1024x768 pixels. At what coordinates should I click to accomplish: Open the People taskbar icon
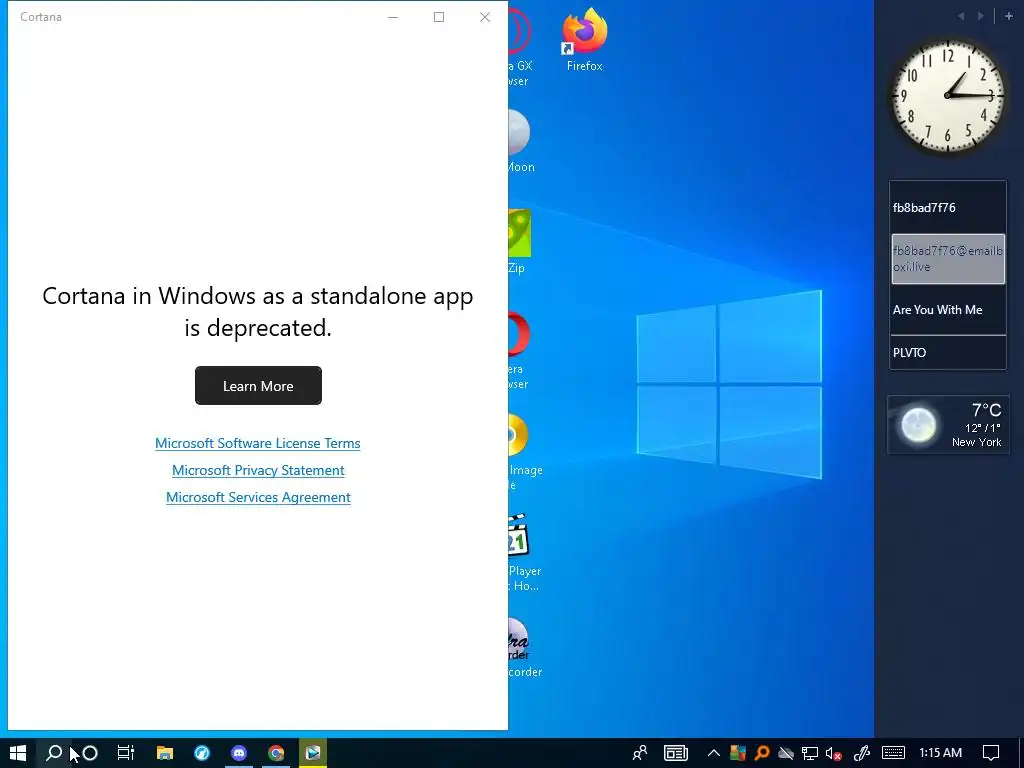coord(640,753)
